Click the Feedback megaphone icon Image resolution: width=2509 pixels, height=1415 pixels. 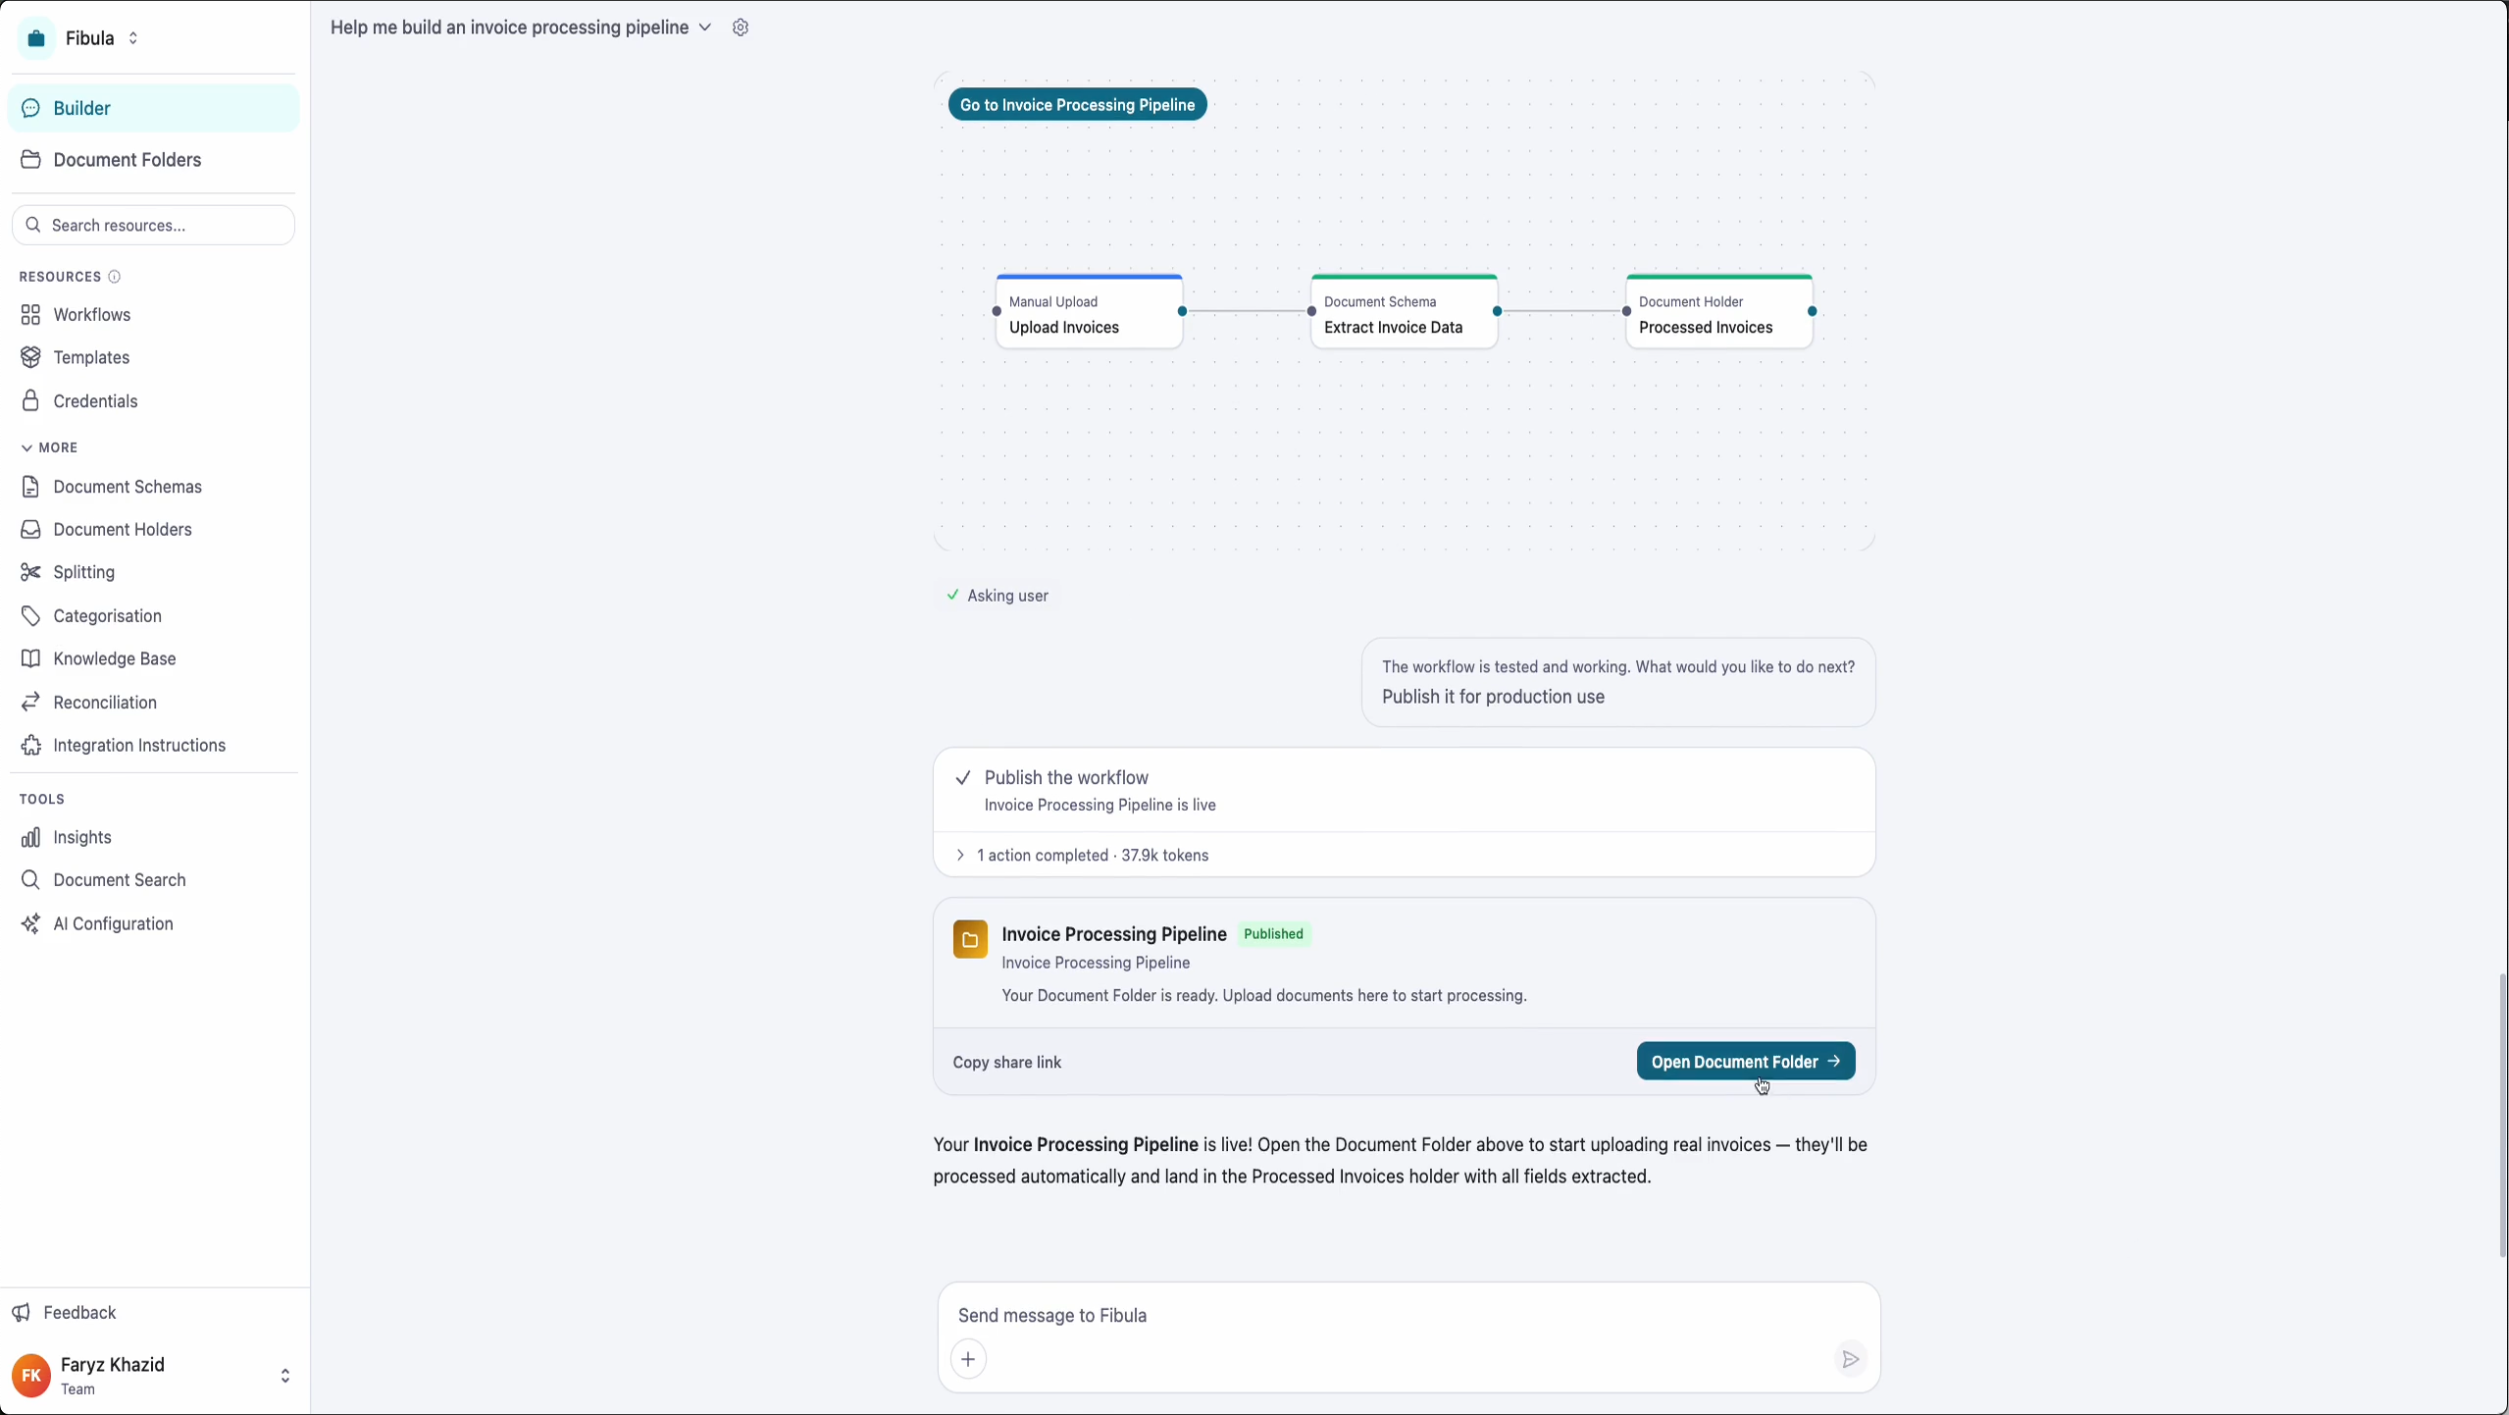coord(21,1313)
